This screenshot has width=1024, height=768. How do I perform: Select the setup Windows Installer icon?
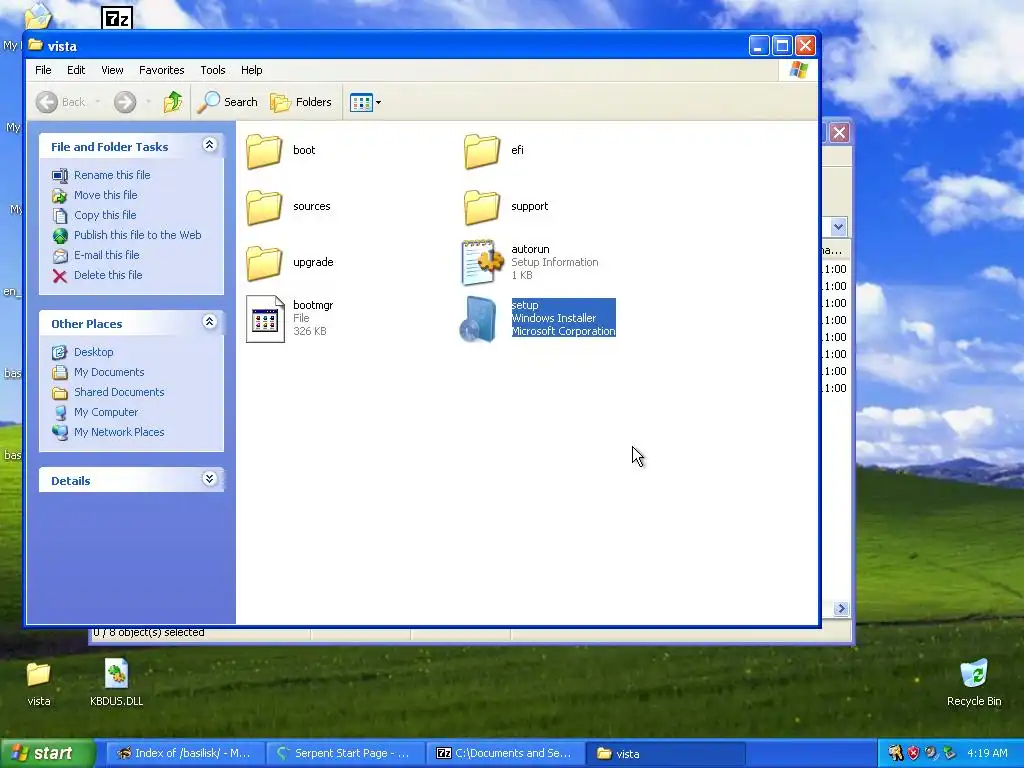(479, 319)
